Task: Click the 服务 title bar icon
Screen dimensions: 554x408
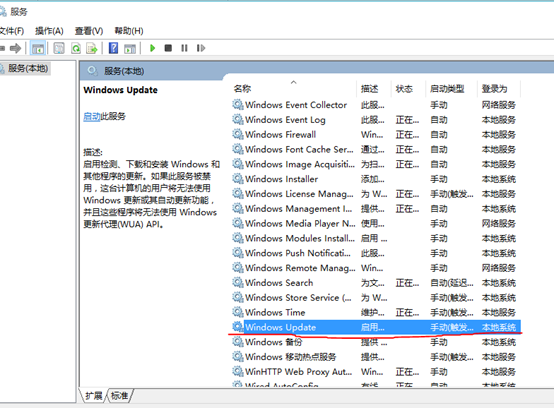Action: [3, 12]
